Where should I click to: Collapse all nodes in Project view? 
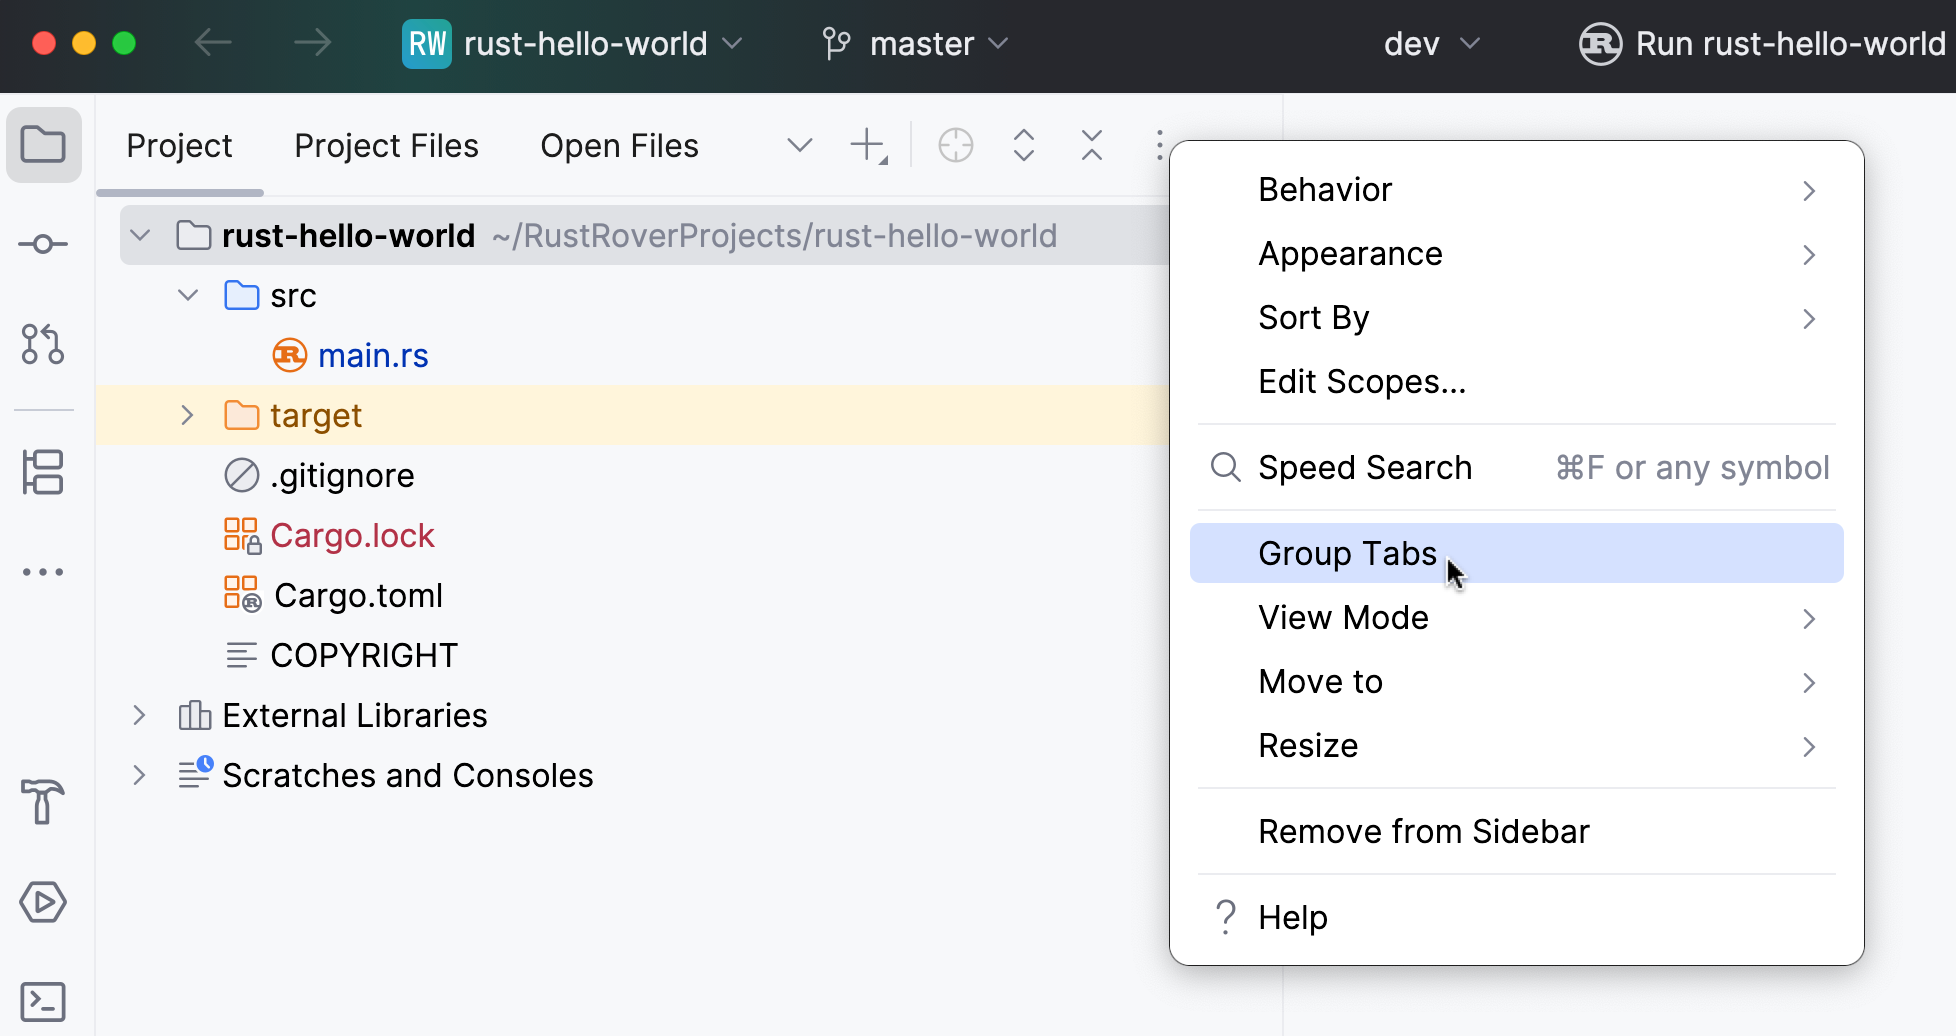[1091, 145]
